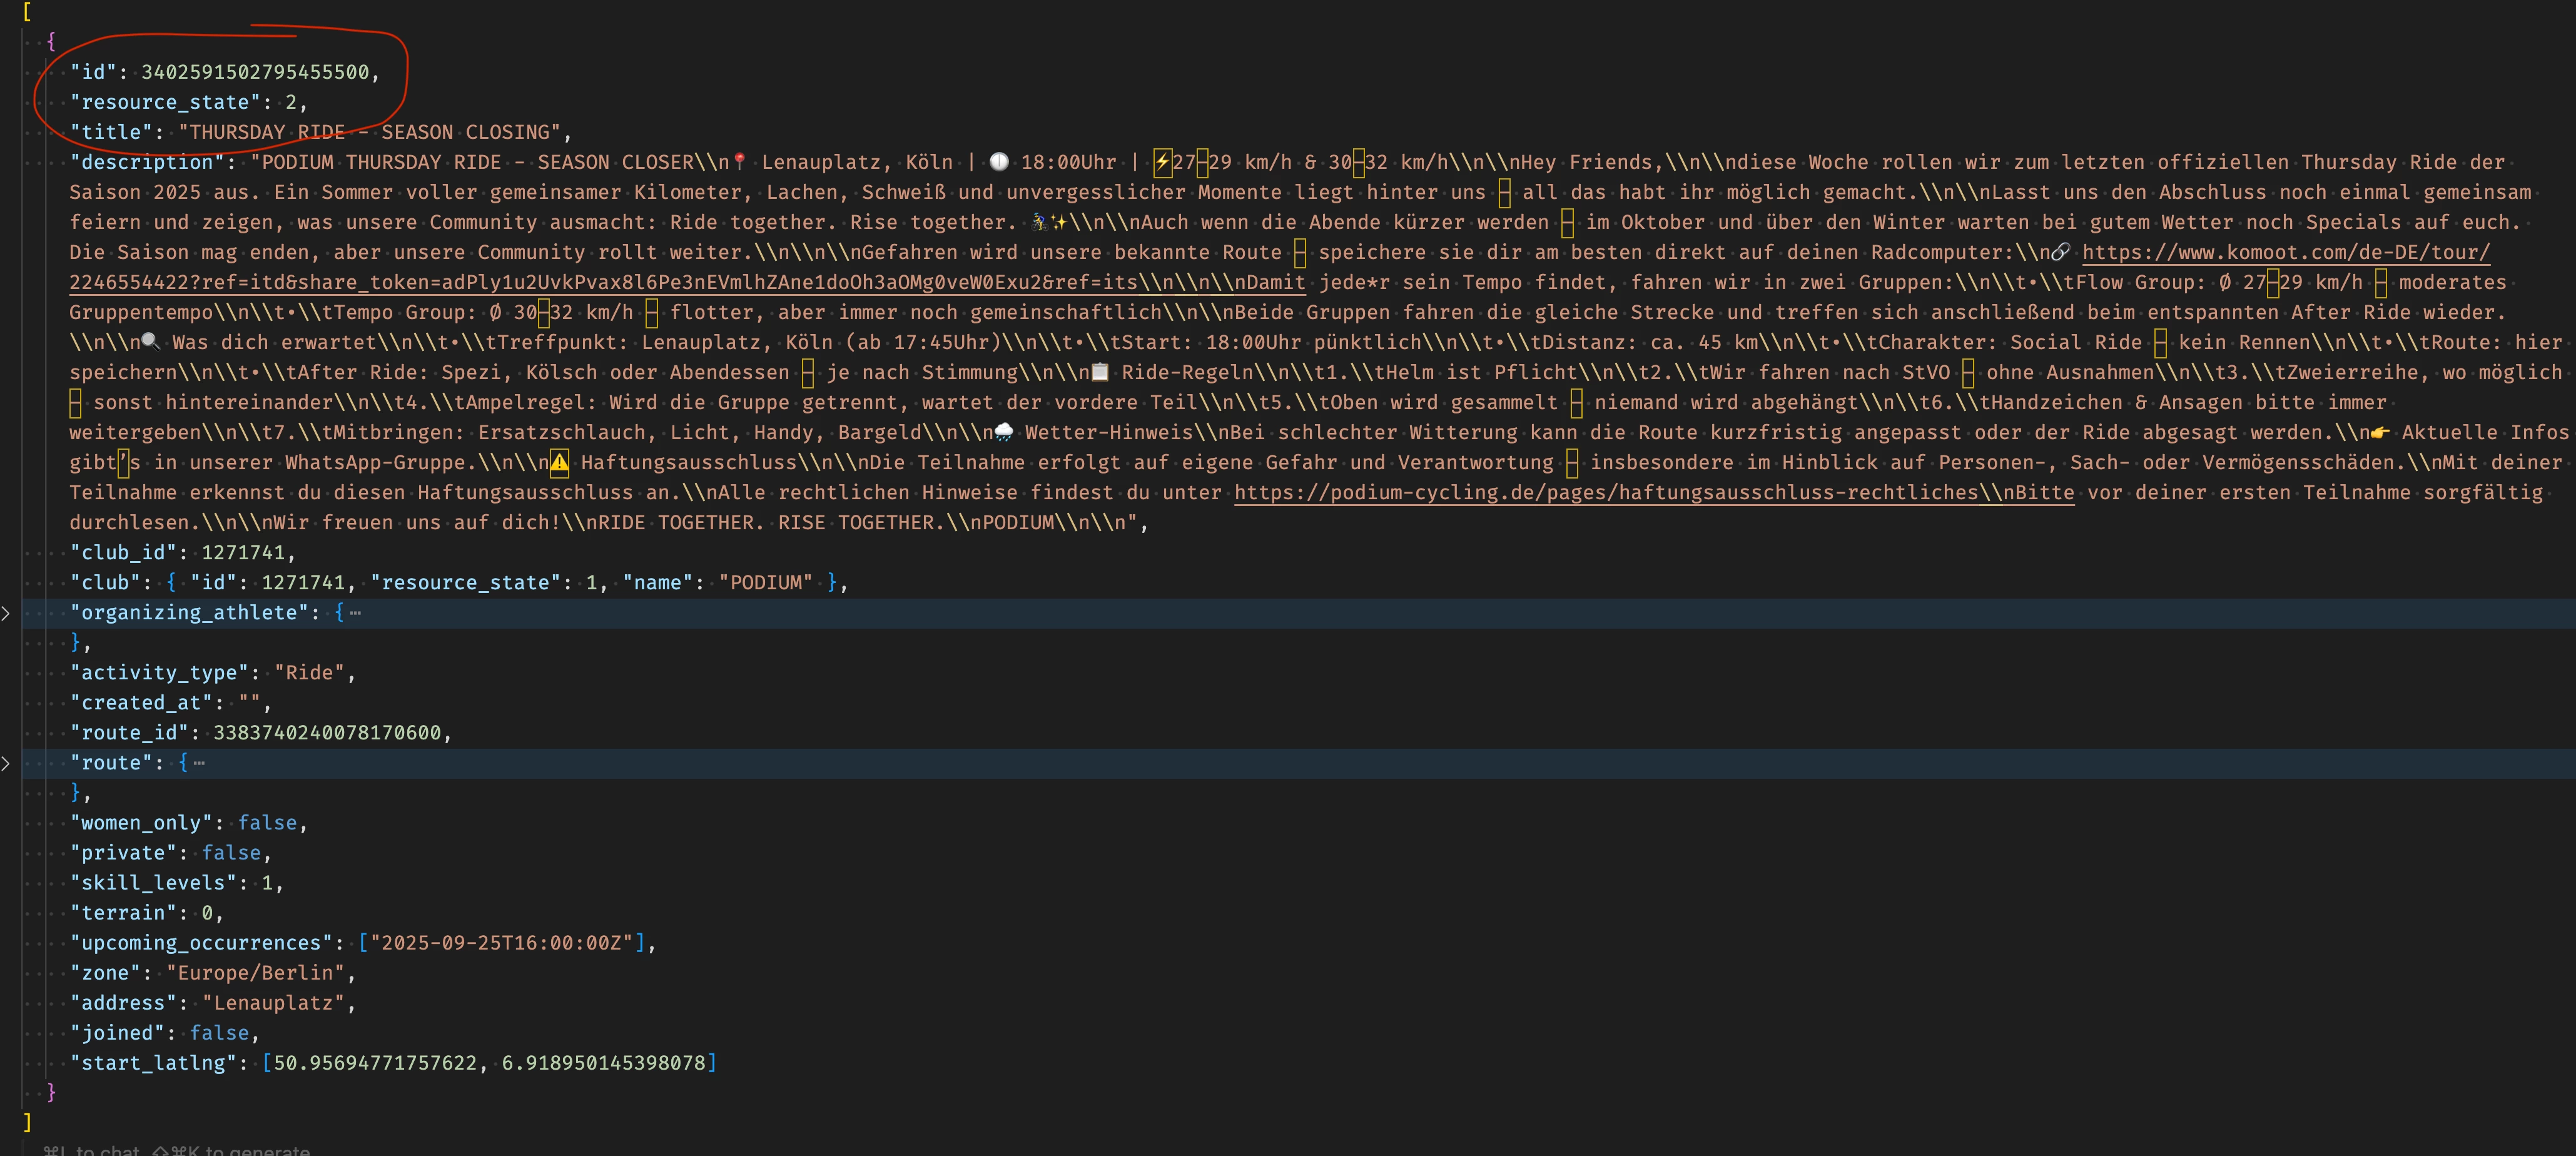Screen dimensions: 2576x1156
Task: Click the joined false value
Action: pyautogui.click(x=219, y=1033)
